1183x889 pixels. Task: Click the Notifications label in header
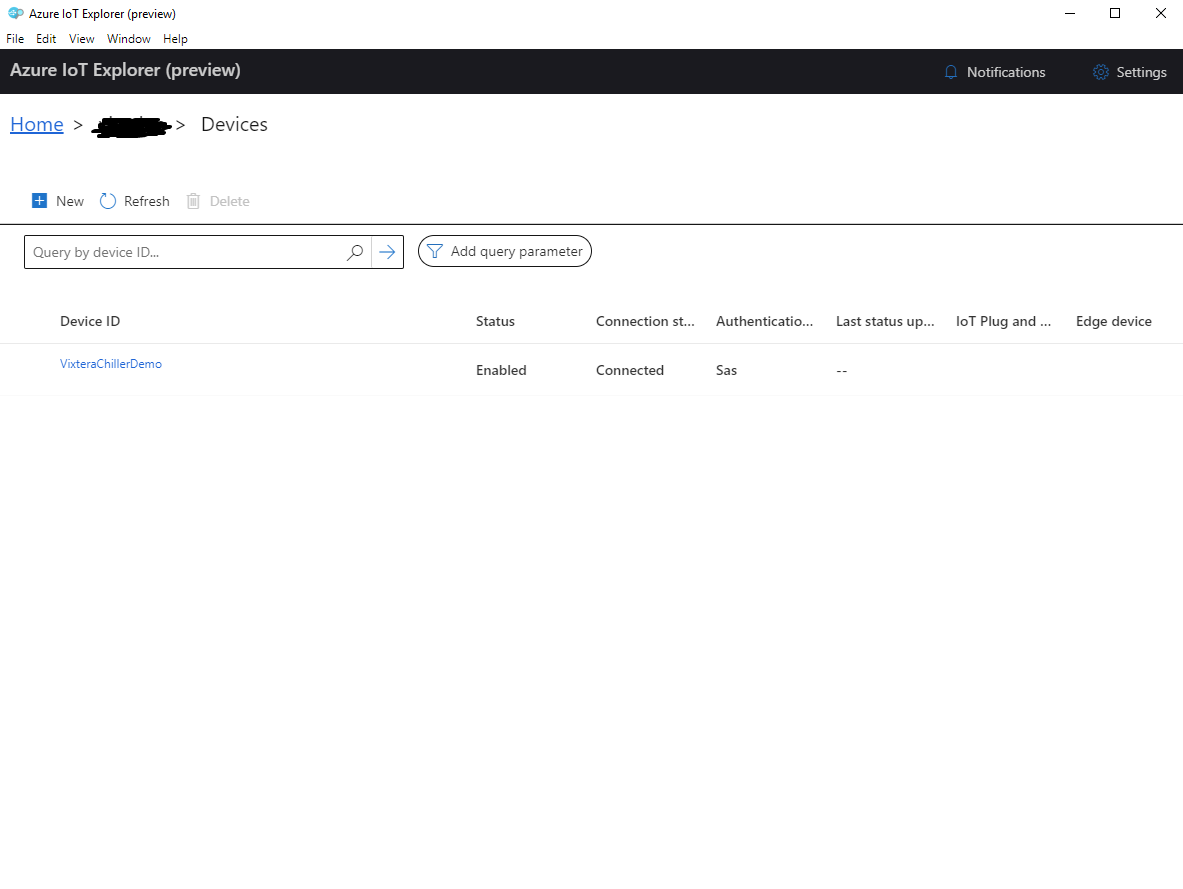[1006, 72]
